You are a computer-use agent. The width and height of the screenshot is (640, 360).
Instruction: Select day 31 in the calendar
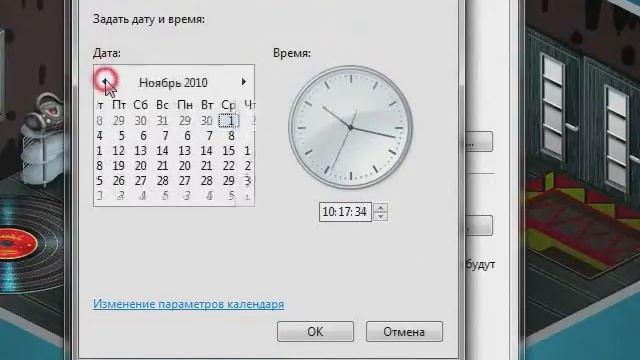tap(162, 120)
